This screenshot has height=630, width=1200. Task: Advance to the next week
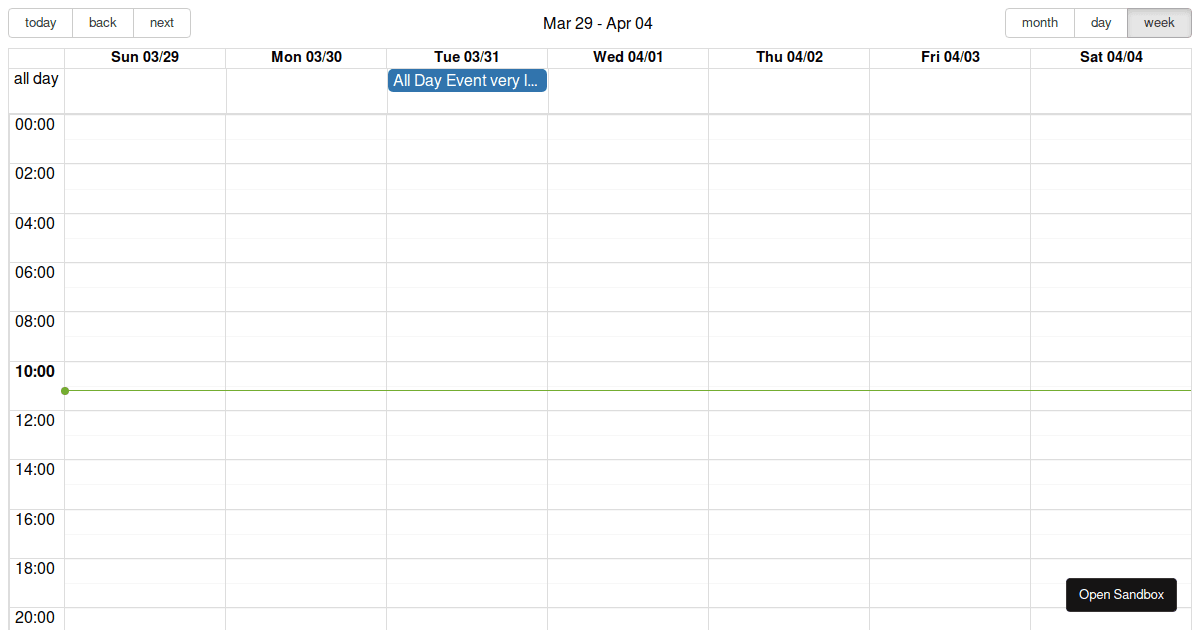[162, 23]
